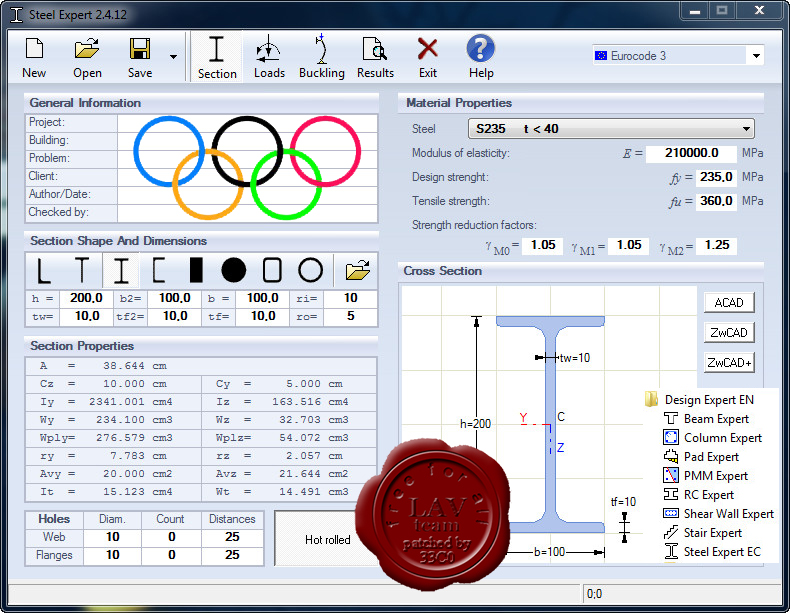Edit the tf2 thickness field

point(174,316)
